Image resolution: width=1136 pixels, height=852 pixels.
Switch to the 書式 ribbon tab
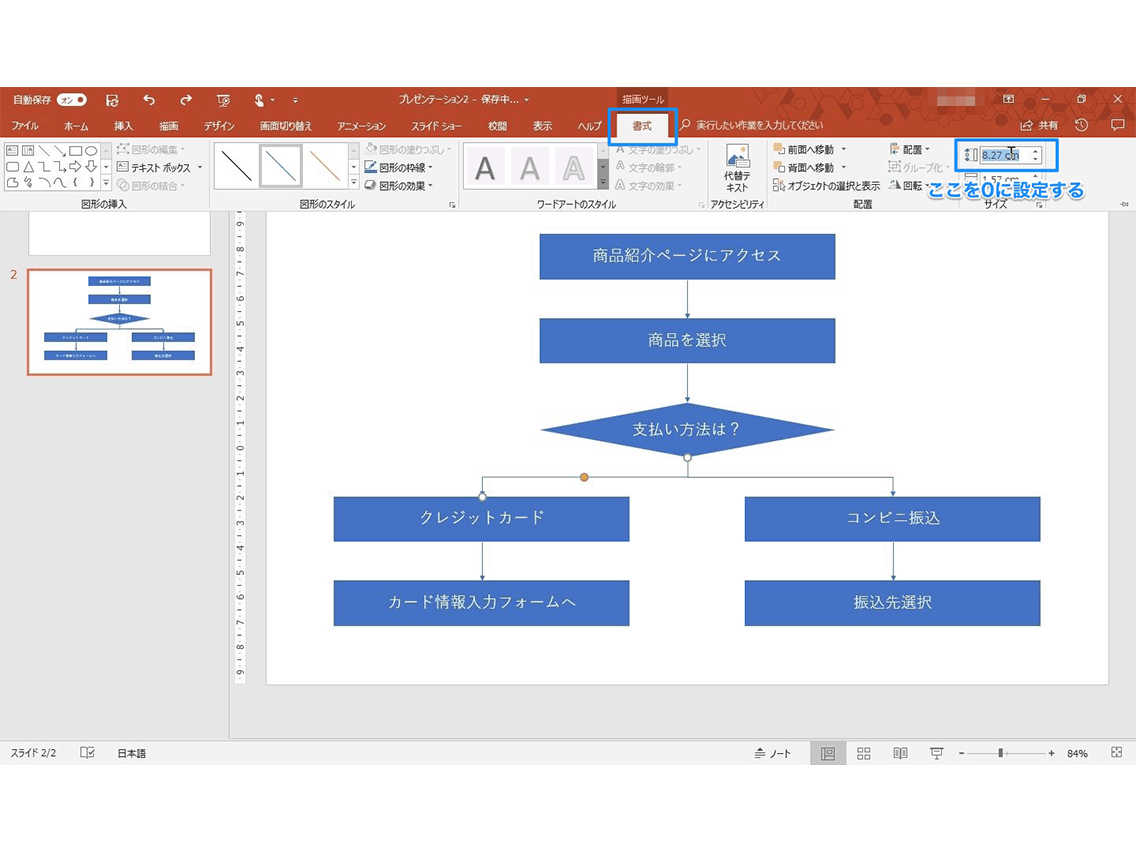(640, 126)
